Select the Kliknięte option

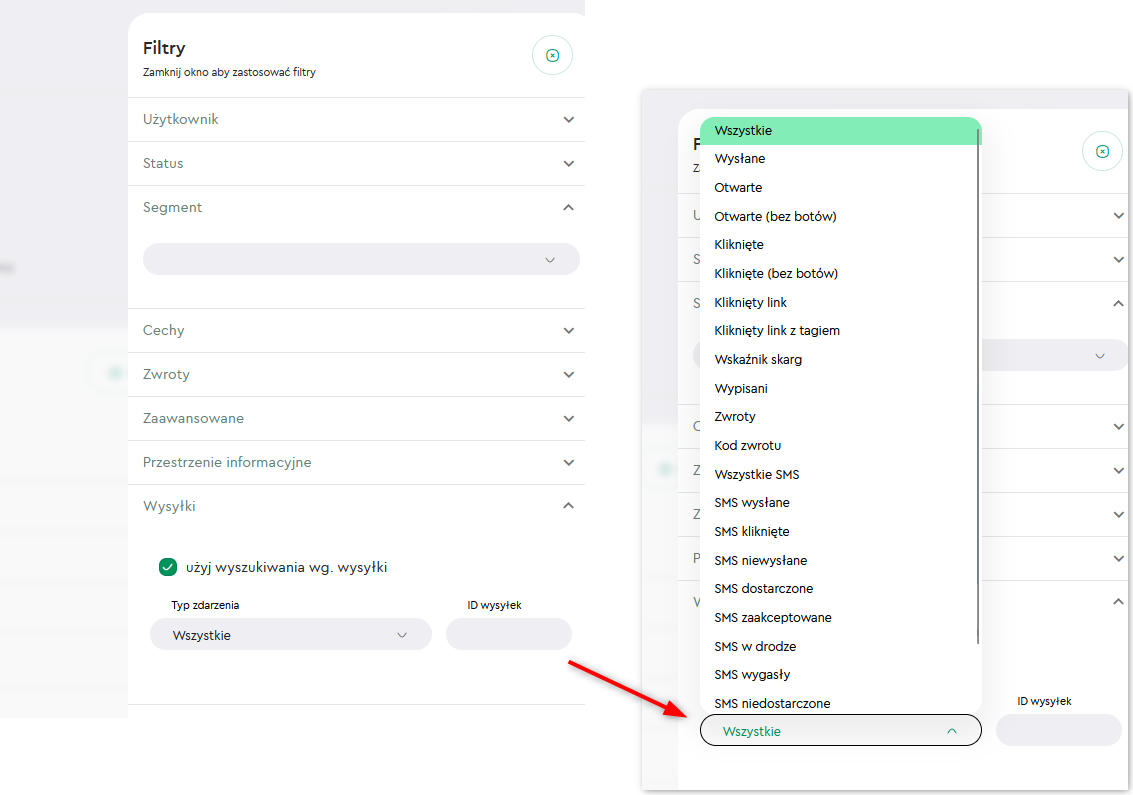coord(839,245)
